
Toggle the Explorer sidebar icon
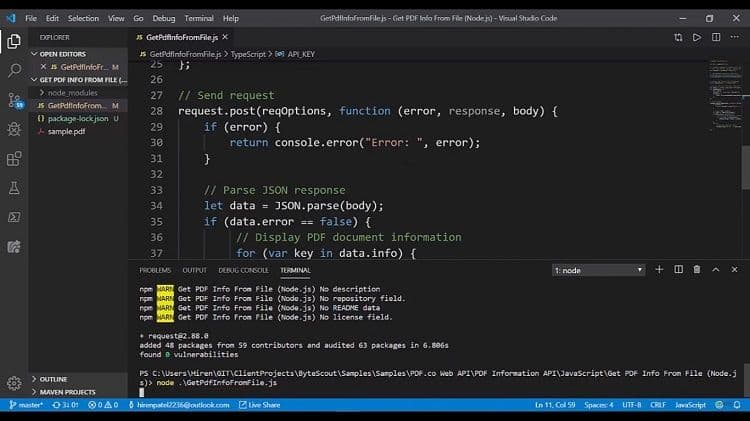point(14,41)
